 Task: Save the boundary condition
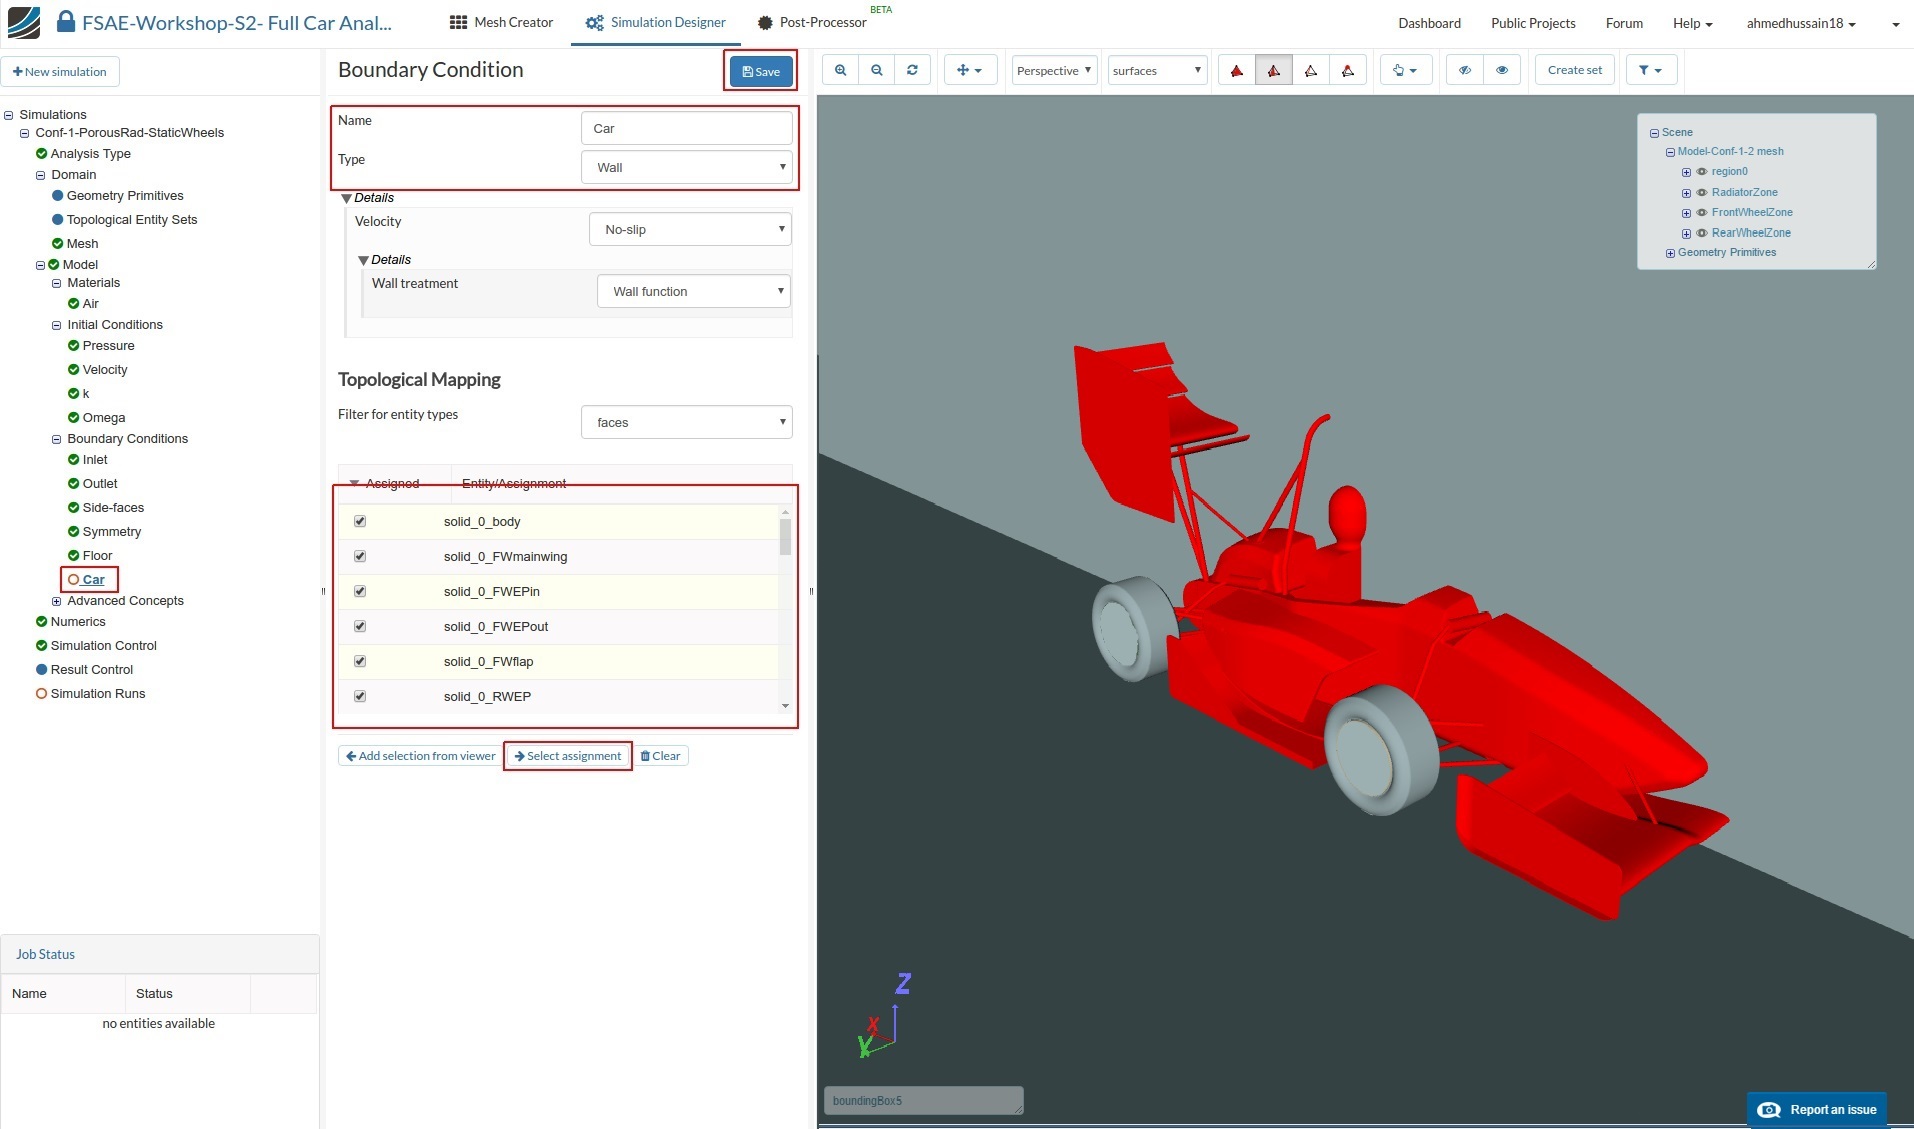pos(761,71)
